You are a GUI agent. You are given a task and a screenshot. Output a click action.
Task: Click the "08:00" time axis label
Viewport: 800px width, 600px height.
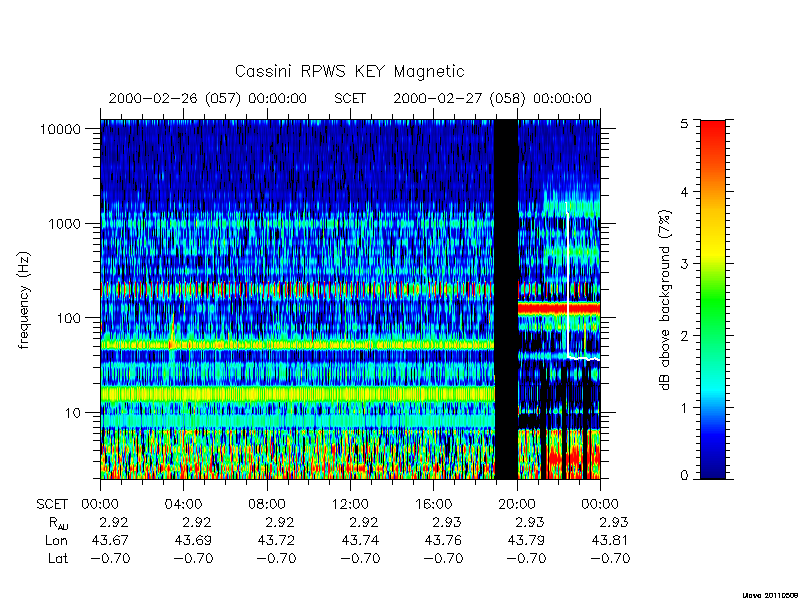pyautogui.click(x=267, y=505)
